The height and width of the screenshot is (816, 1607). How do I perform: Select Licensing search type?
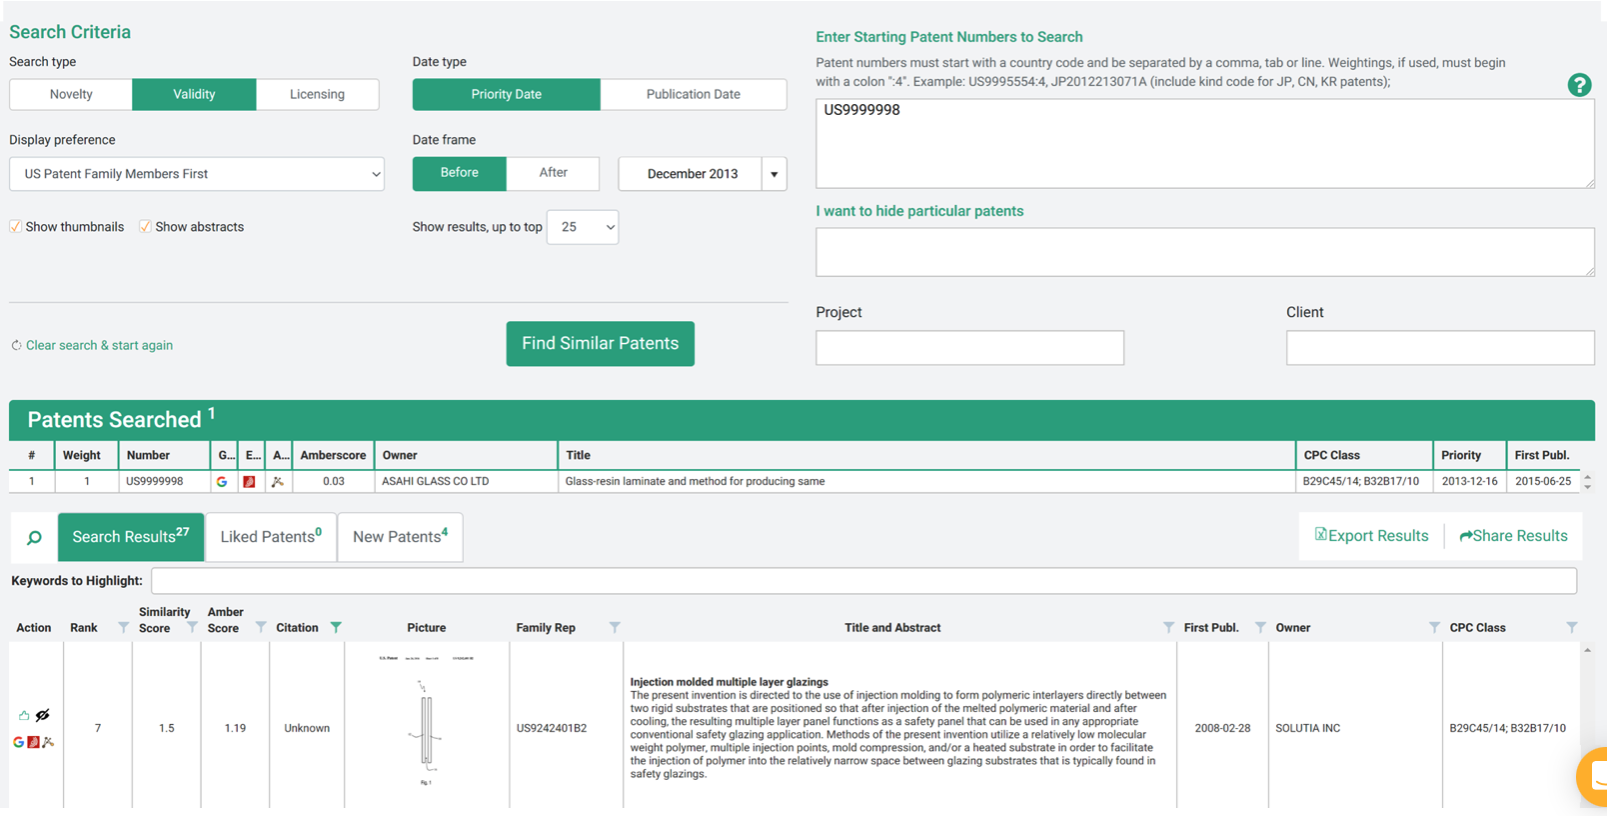(317, 94)
